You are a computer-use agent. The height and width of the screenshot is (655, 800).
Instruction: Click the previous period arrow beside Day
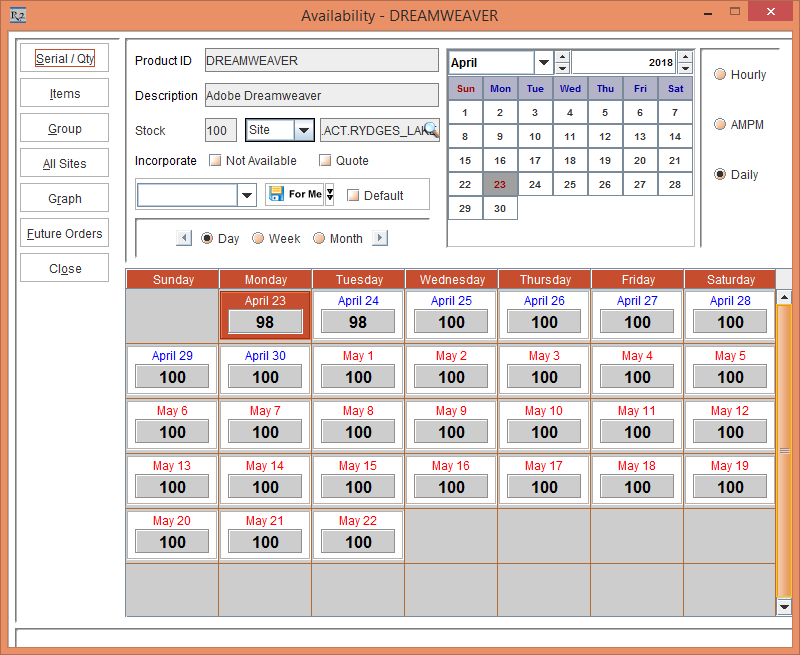184,238
